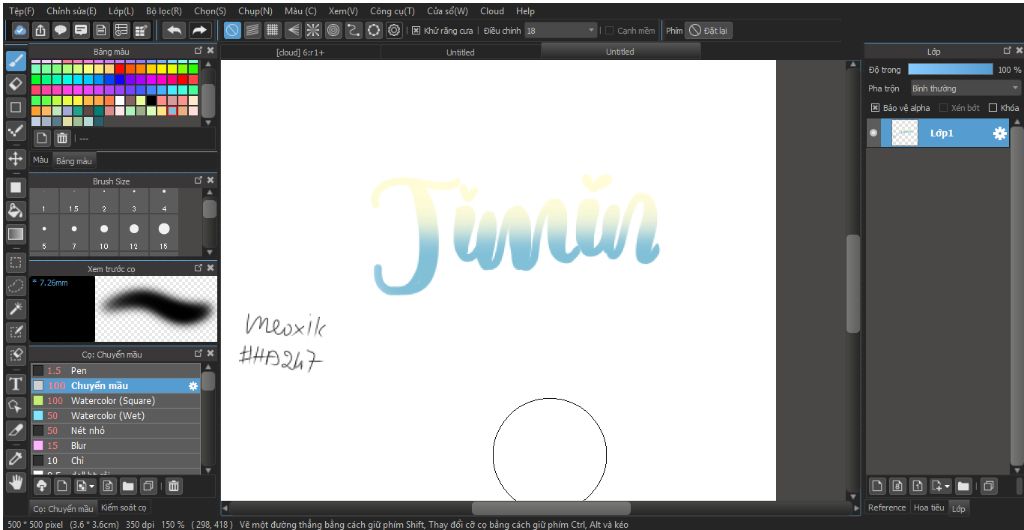Screen dimensions: 1024x530
Task: Enable the Xén bớt clipping checkbox
Action: coord(944,108)
